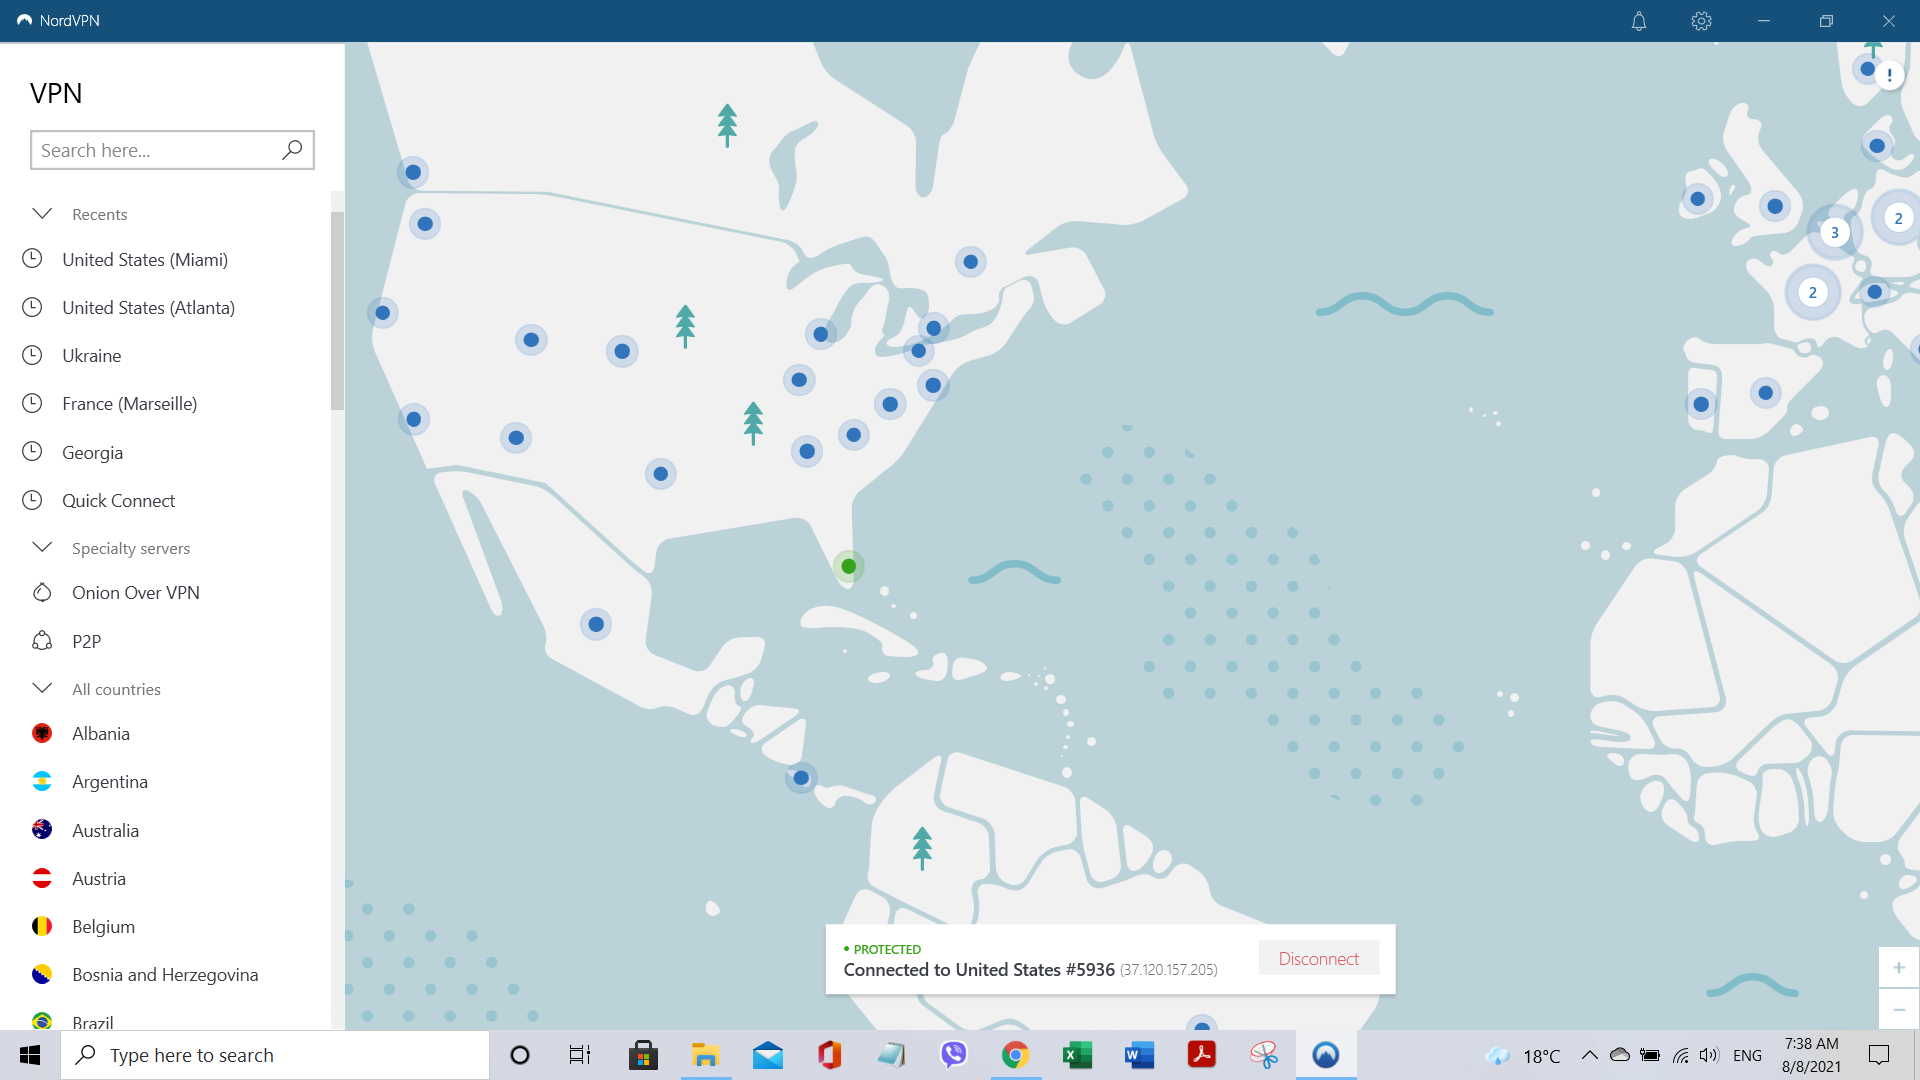Screen dimensions: 1920x1080
Task: Select United States (Miami) from recents
Action: [145, 260]
